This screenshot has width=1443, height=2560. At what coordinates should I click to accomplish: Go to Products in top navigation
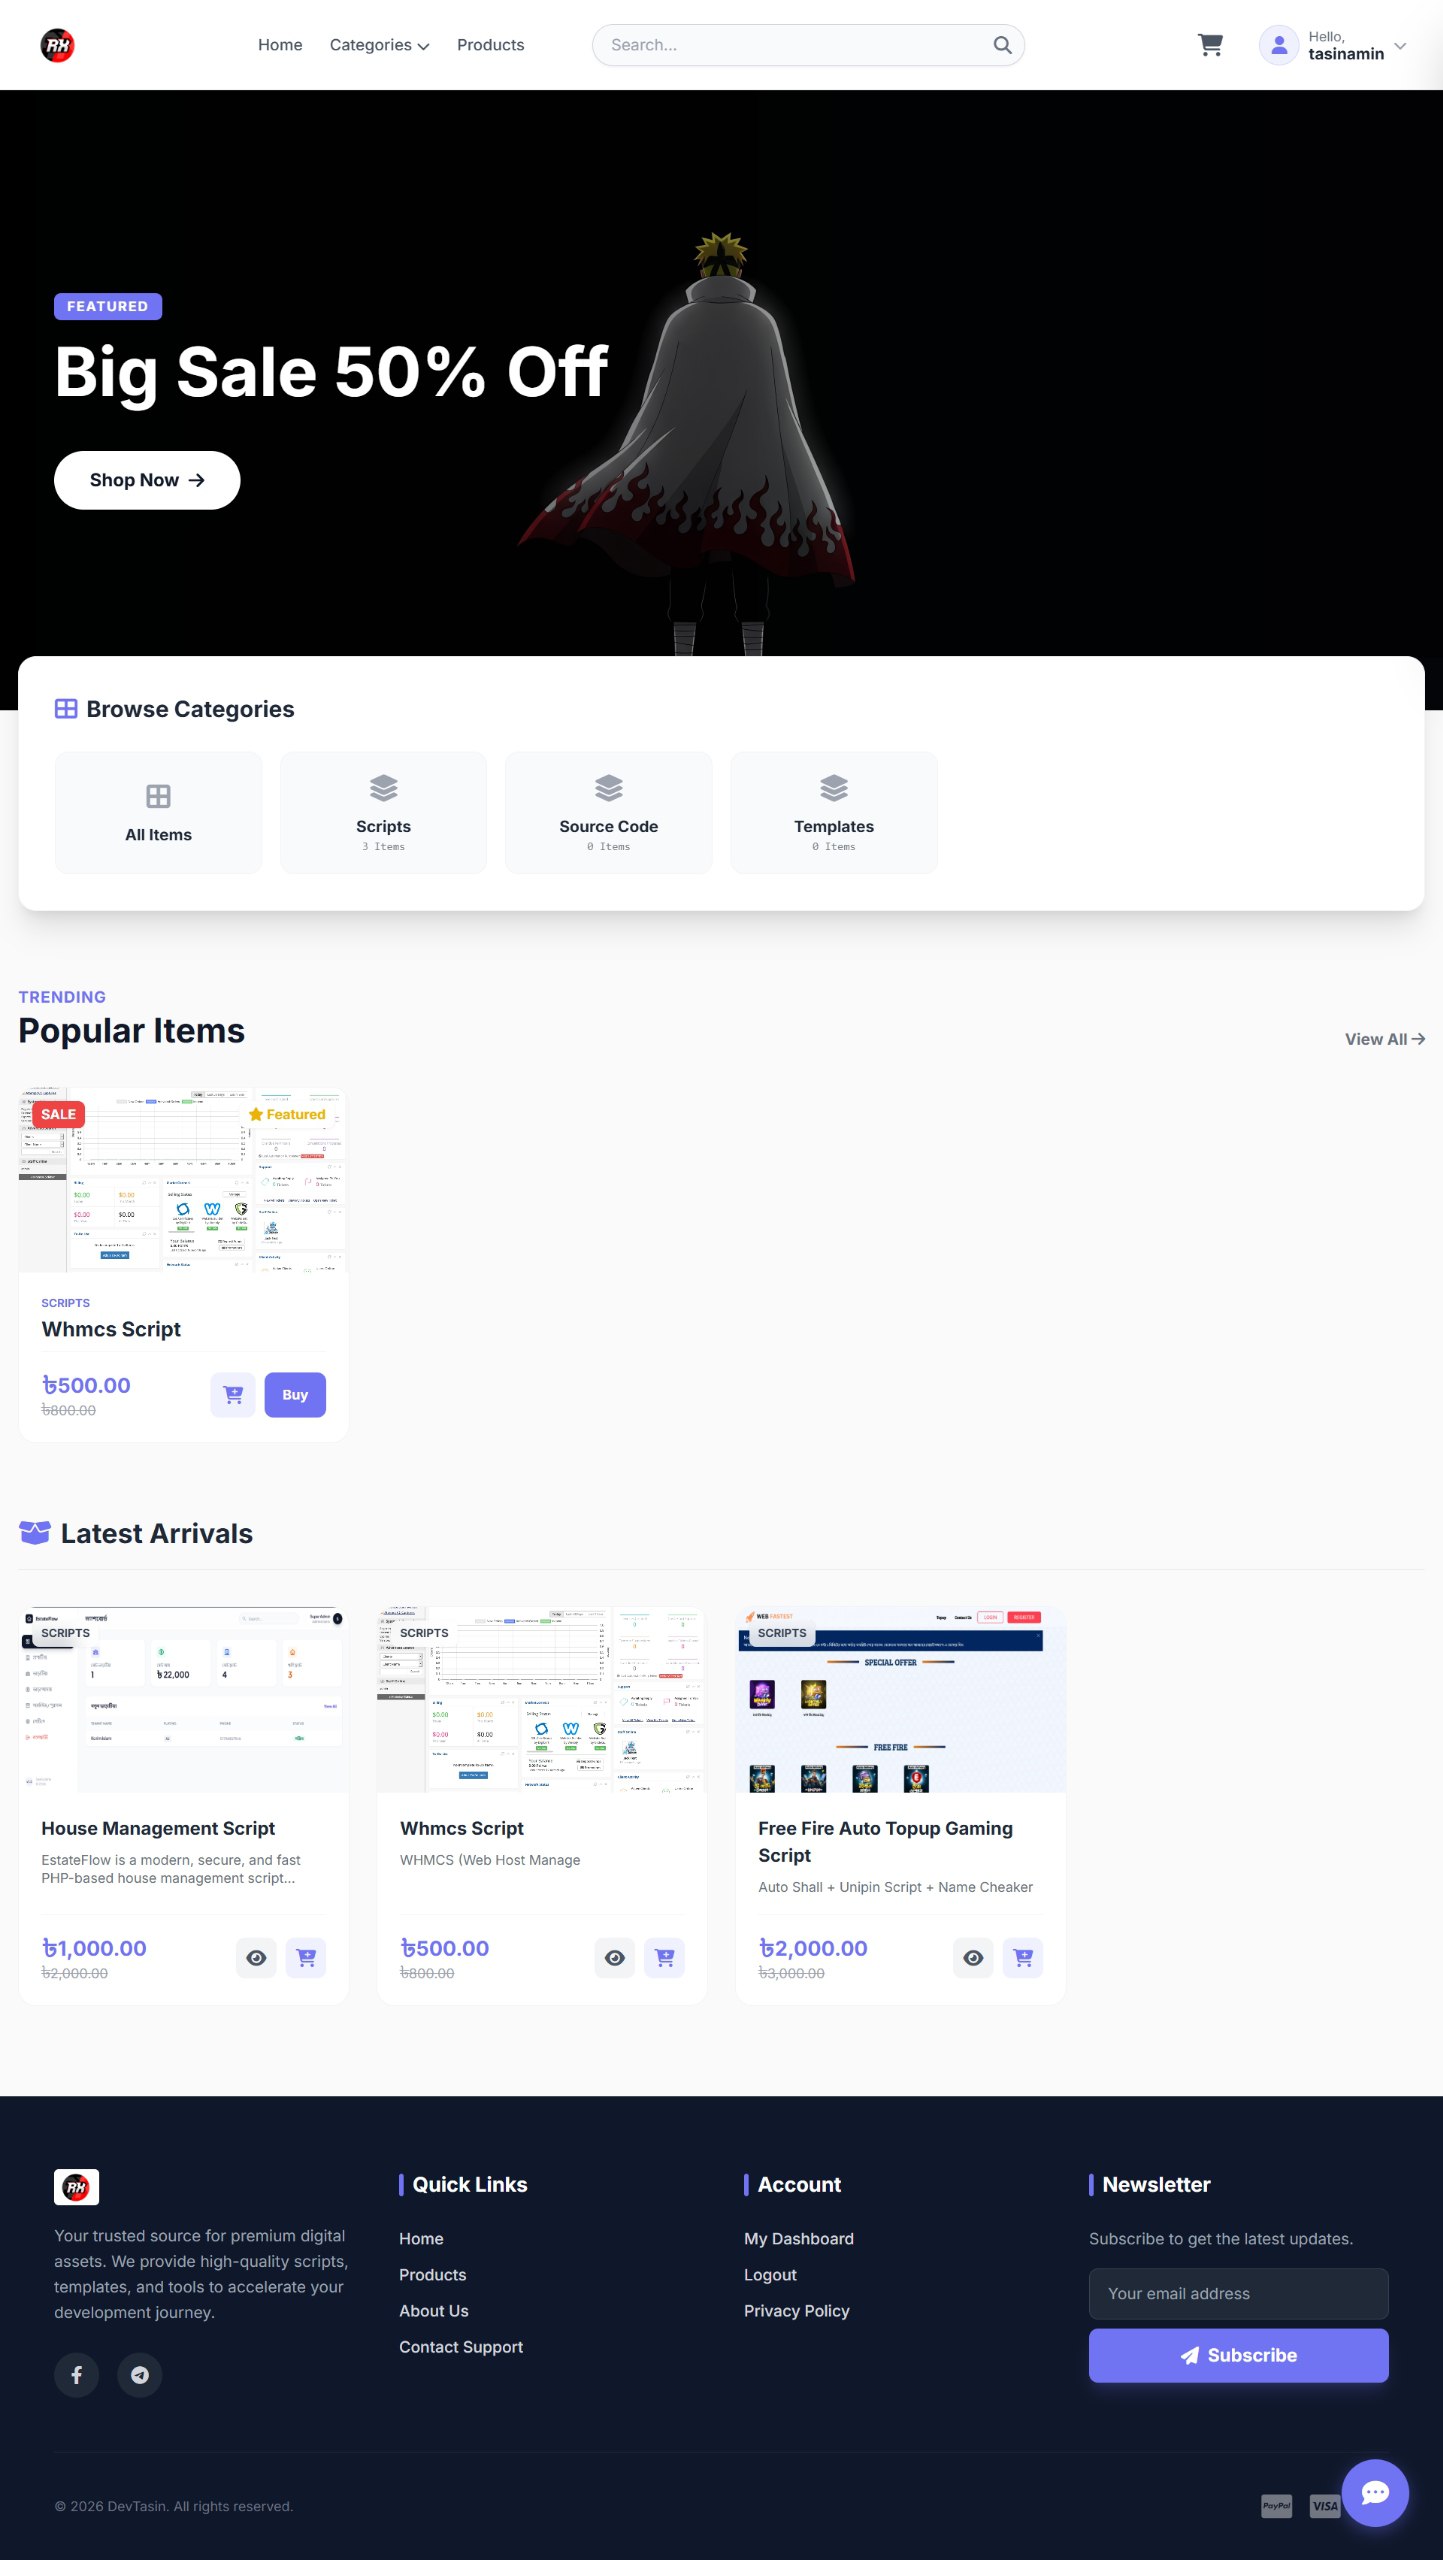[x=490, y=45]
